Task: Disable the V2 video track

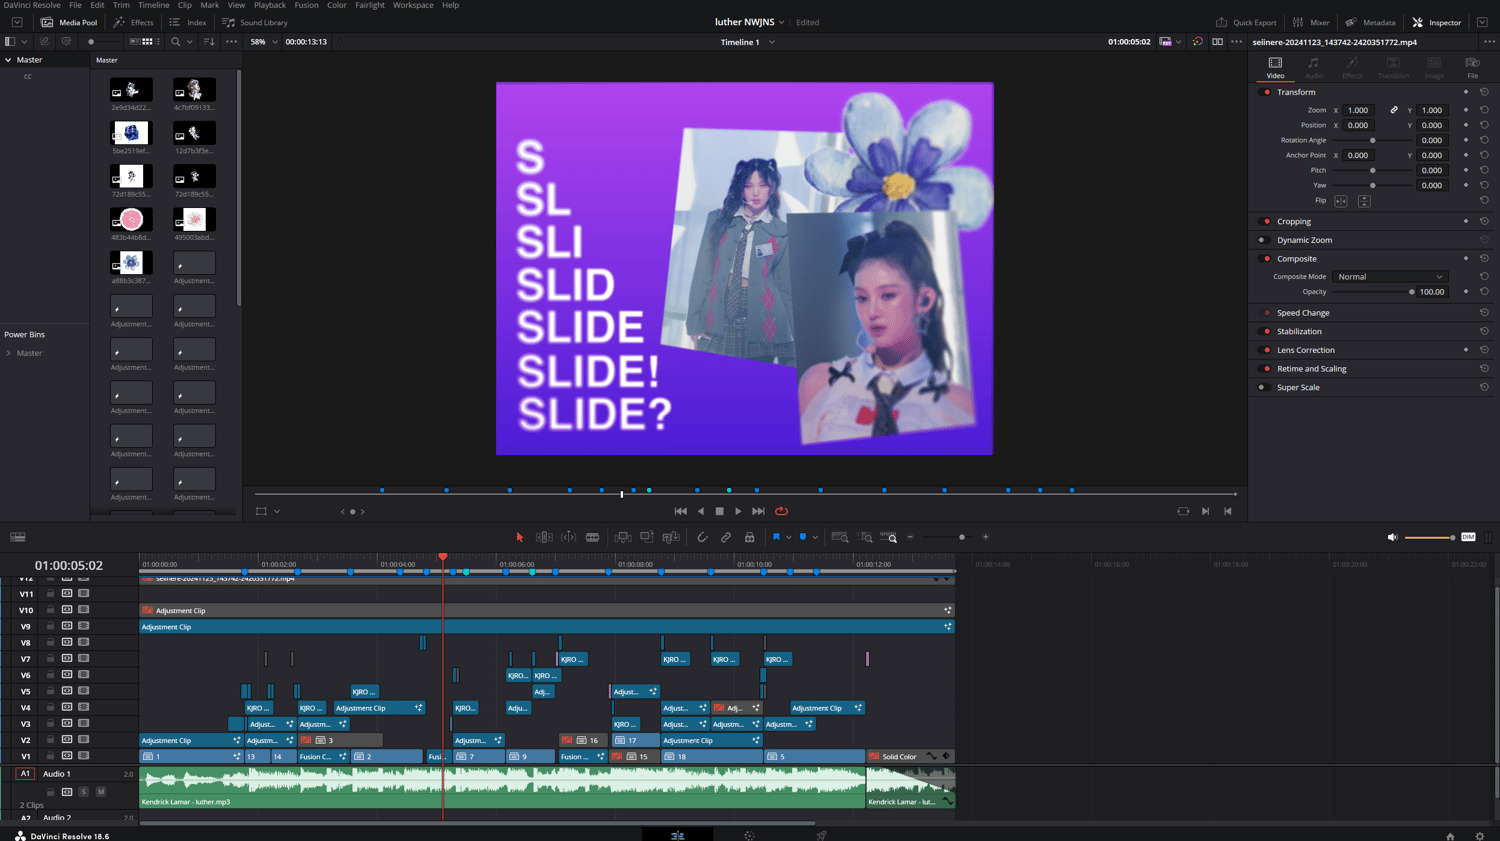Action: 84,740
